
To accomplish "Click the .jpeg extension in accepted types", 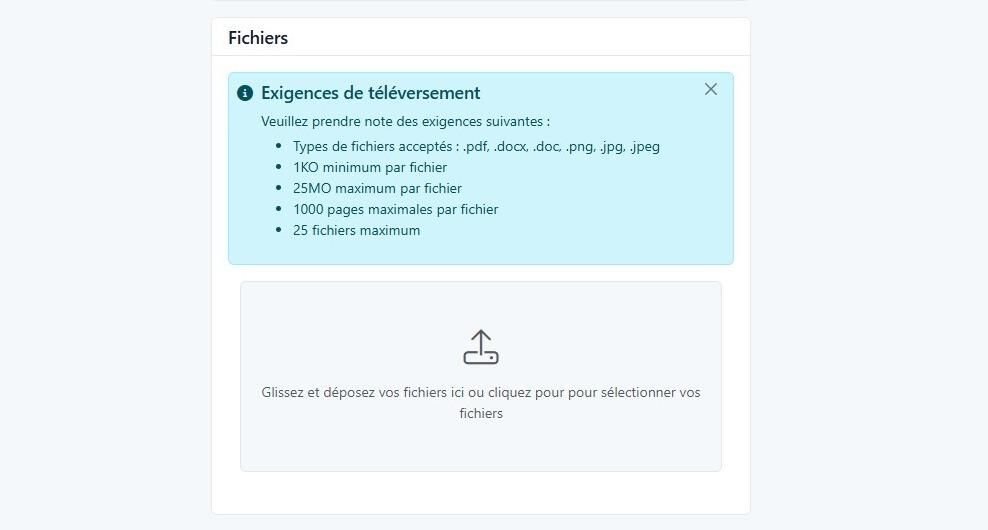I will click(x=644, y=147).
